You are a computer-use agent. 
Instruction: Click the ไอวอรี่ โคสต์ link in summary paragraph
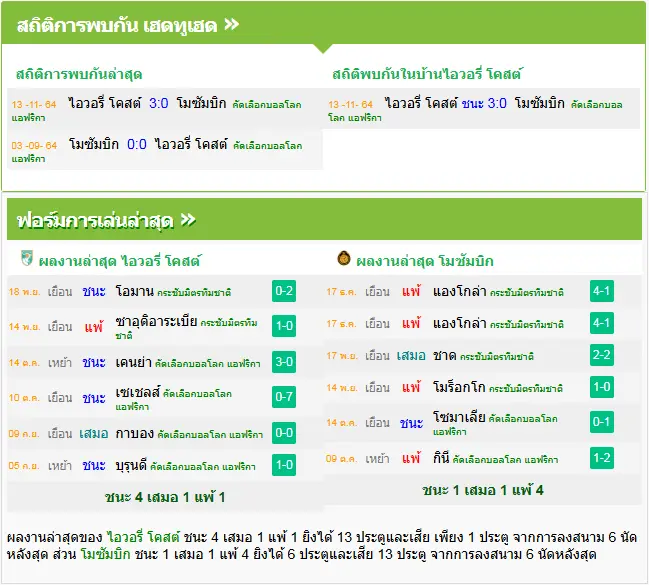[x=143, y=537]
